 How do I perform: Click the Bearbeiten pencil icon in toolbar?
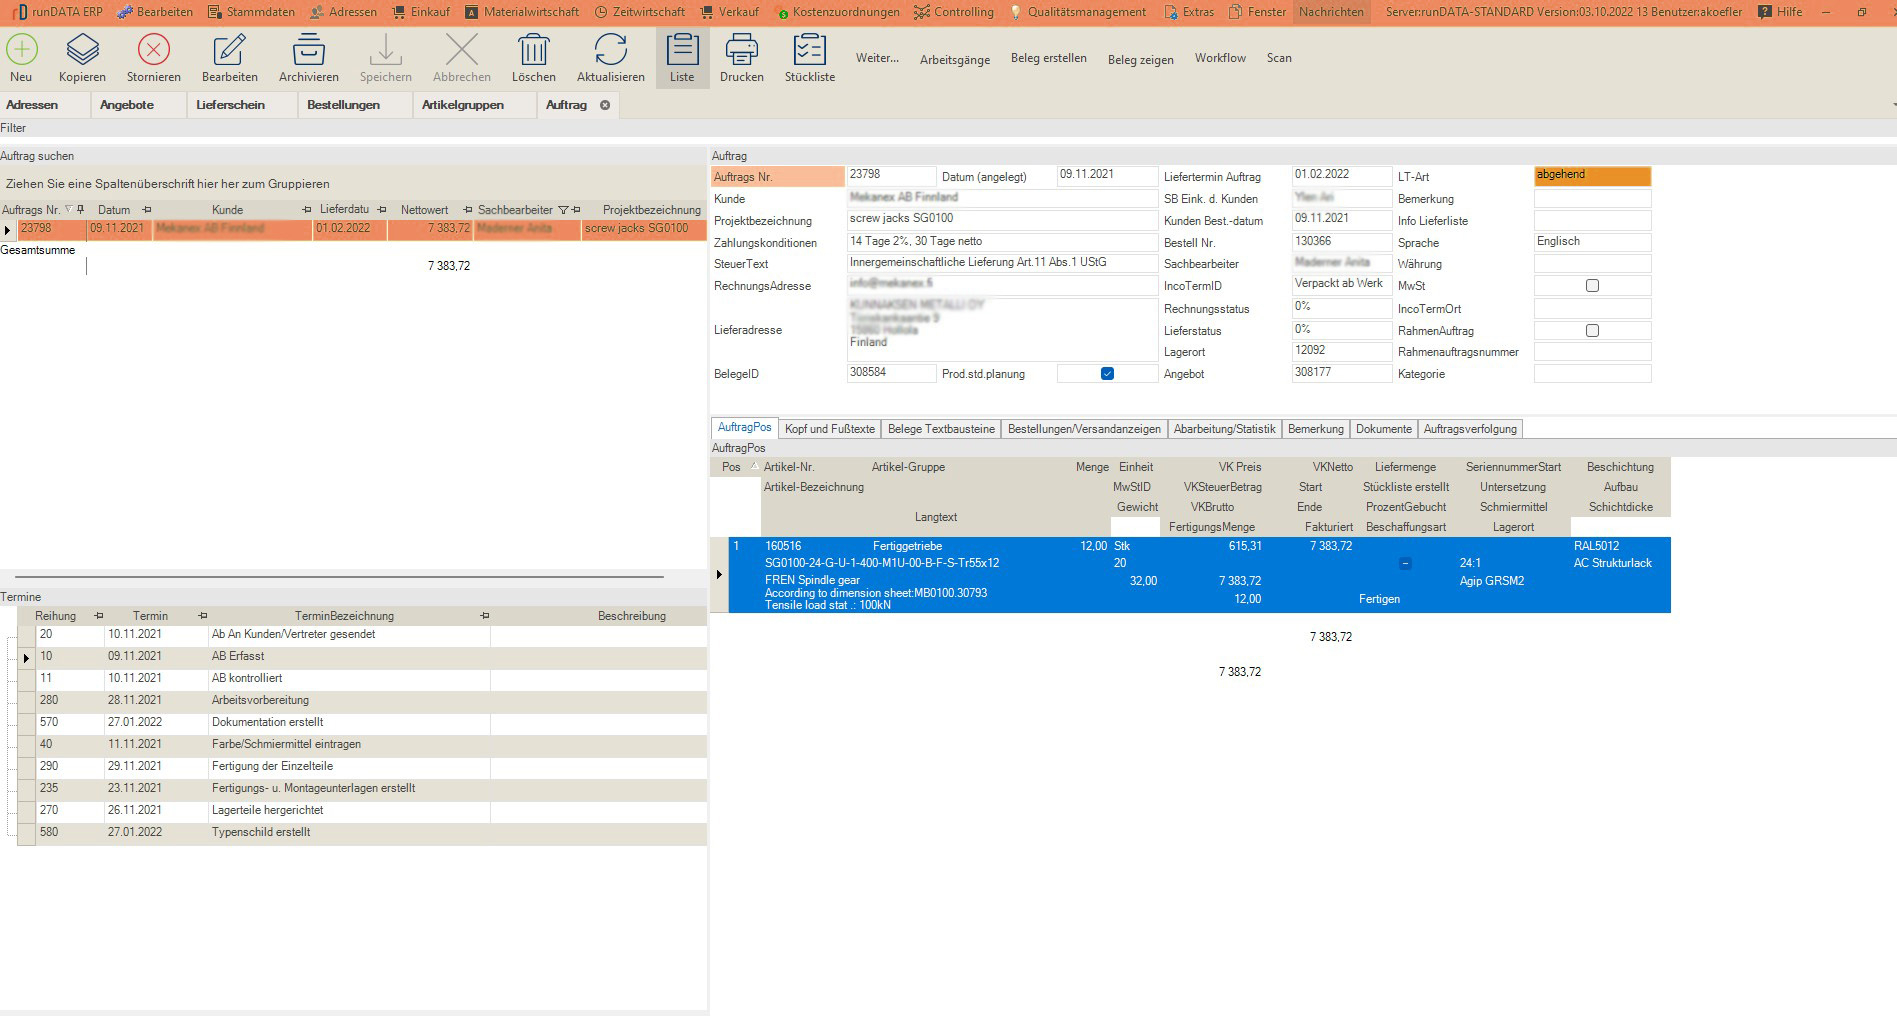coord(230,50)
